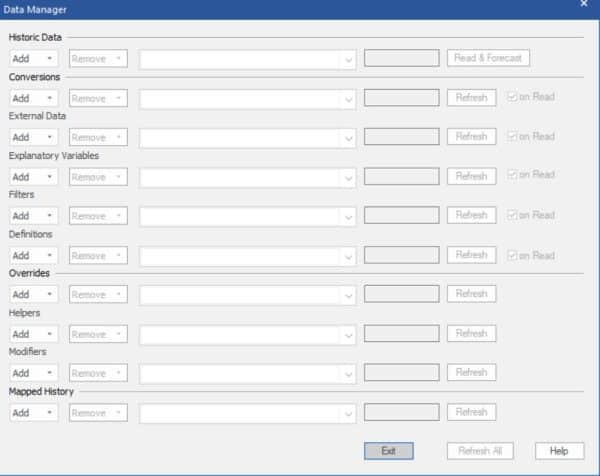Open the Mapped History Add dropdown
The width and height of the screenshot is (600, 476).
point(34,412)
